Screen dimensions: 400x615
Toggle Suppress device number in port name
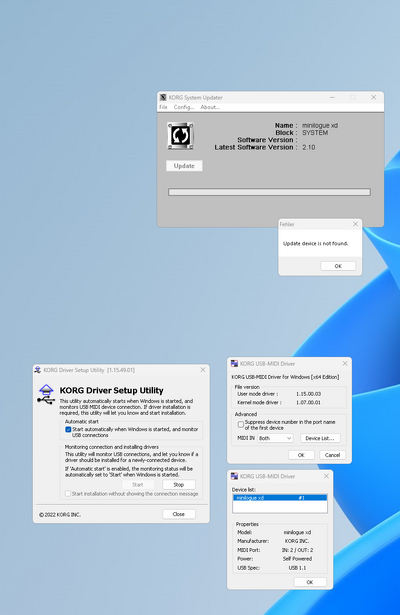[x=241, y=425]
